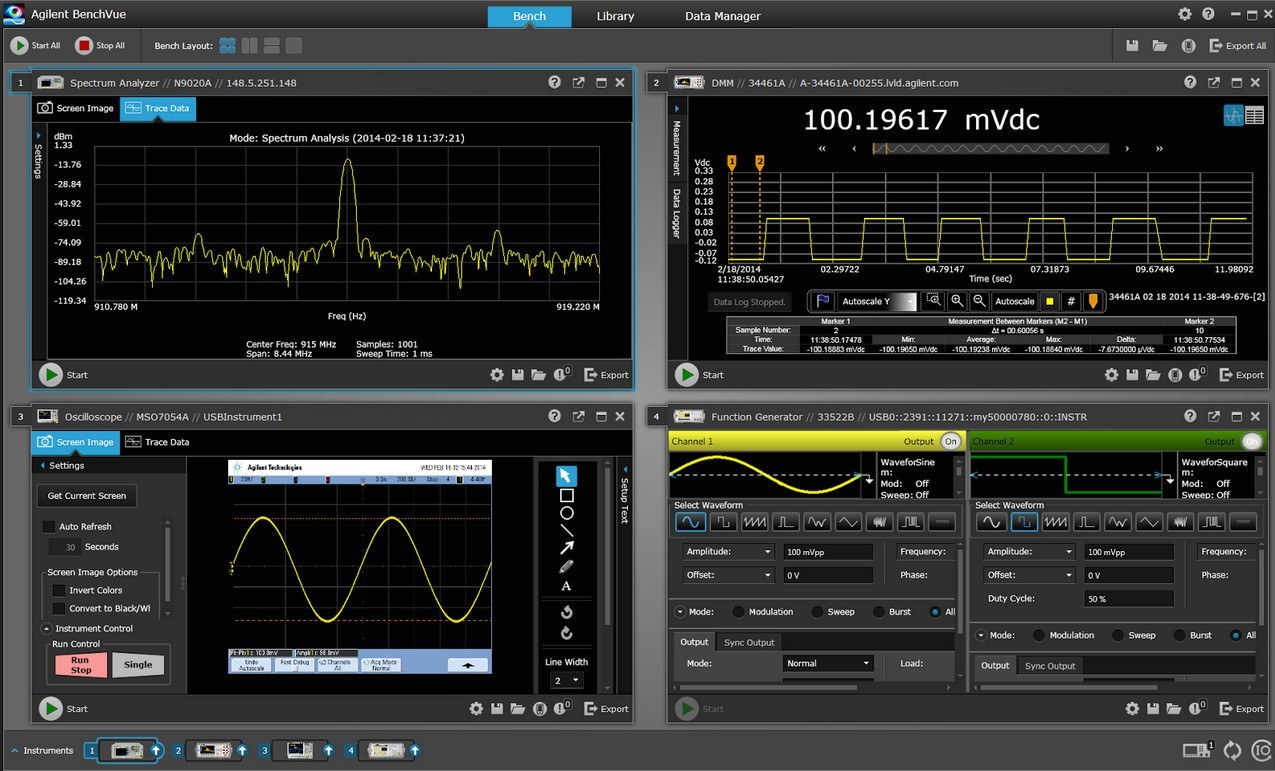Select square waveform for Channel 1

coord(722,522)
